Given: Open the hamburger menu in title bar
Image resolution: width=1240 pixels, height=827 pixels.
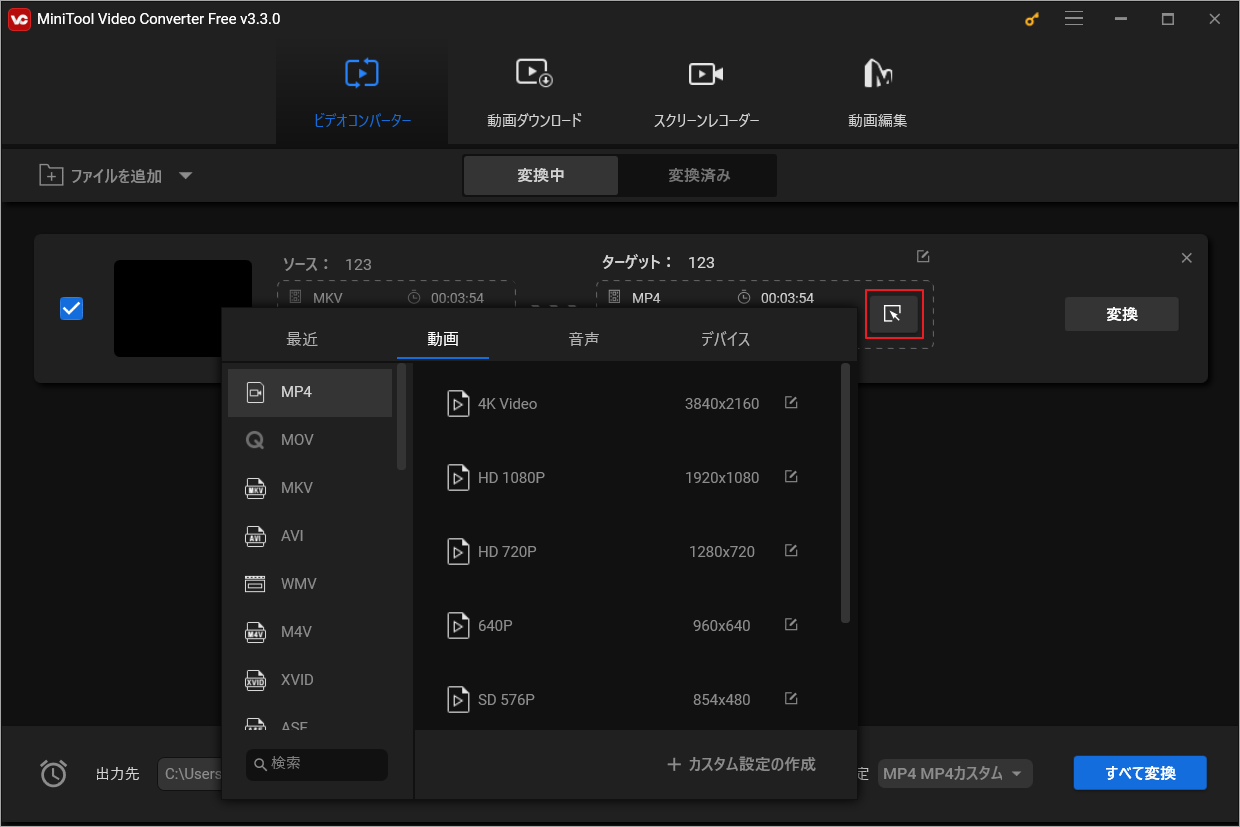Looking at the screenshot, I should pyautogui.click(x=1074, y=19).
